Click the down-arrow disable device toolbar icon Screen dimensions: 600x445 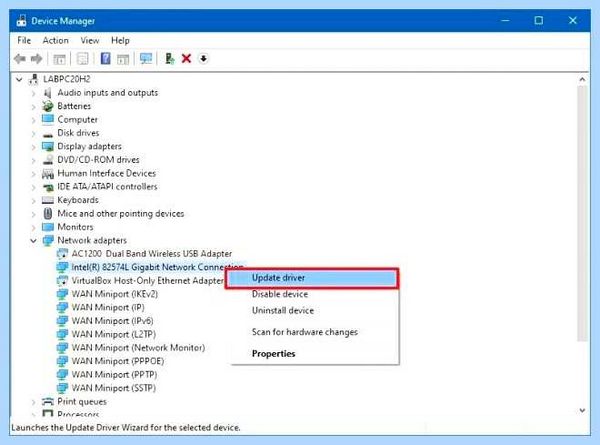pos(204,59)
